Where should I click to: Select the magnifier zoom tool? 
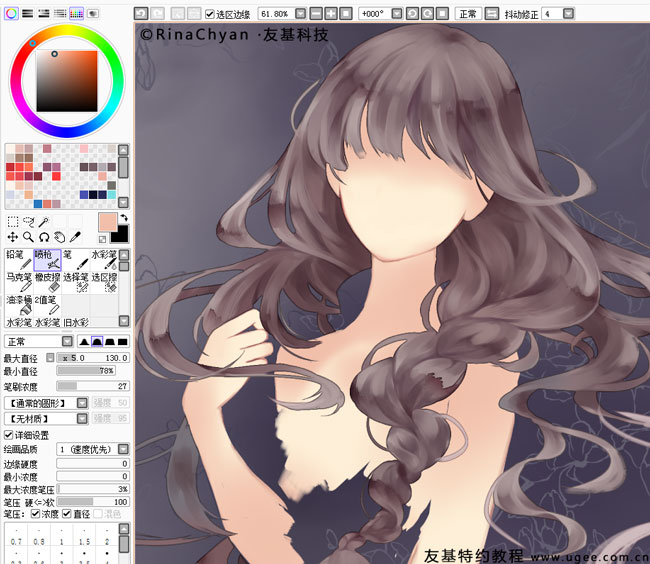29,237
